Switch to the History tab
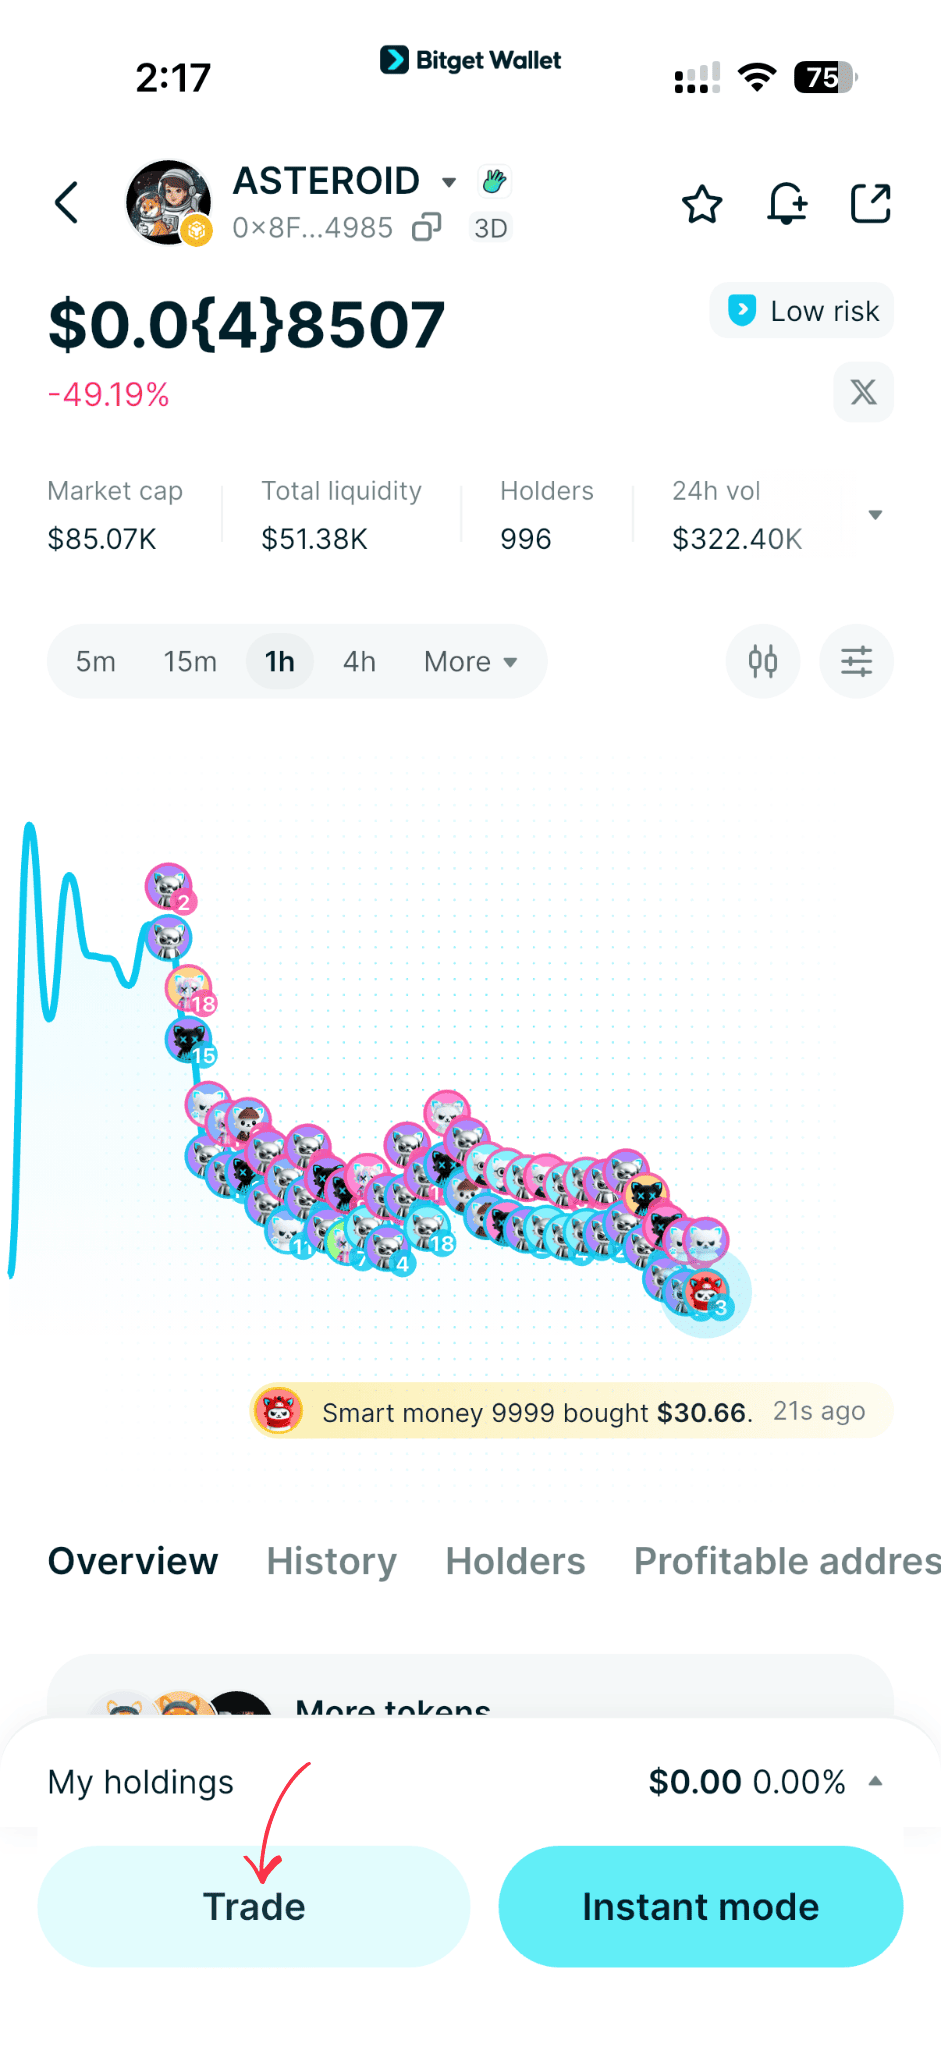Image resolution: width=941 pixels, height=2048 pixels. point(330,1561)
